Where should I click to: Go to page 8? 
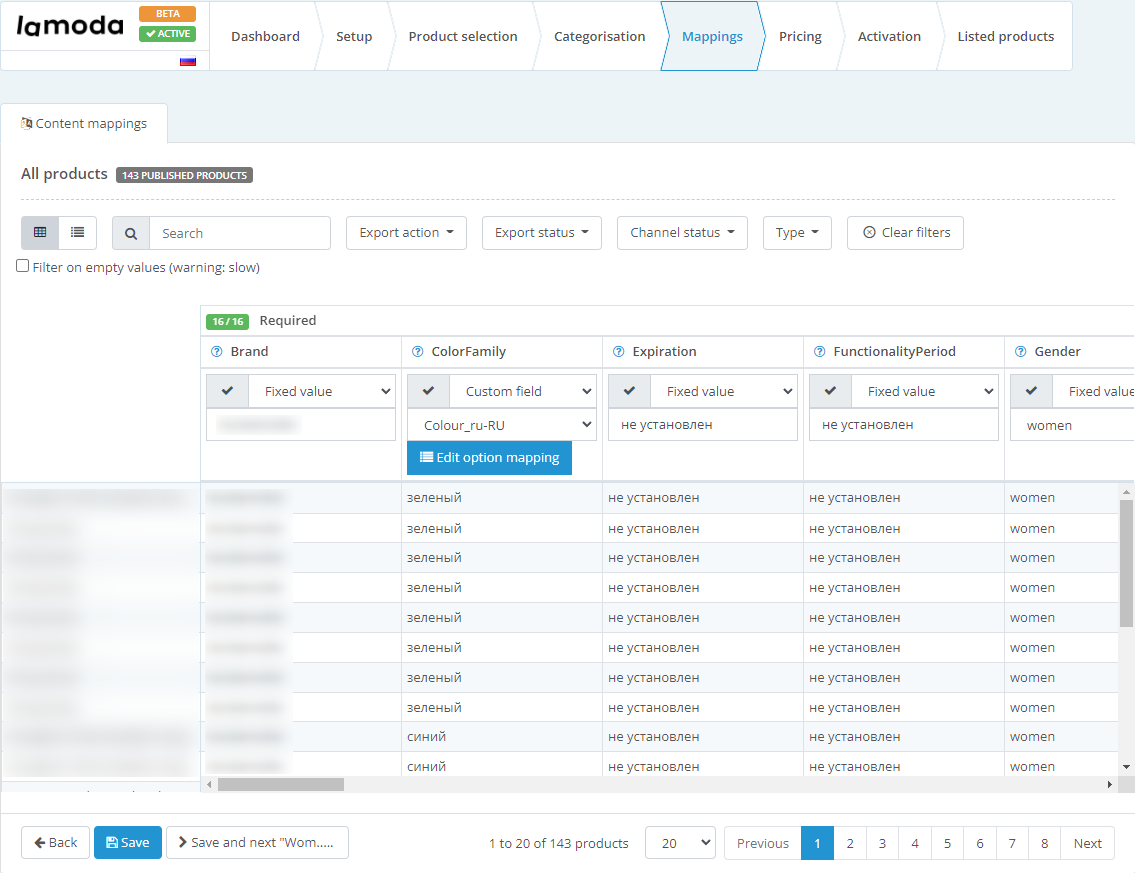[x=1045, y=843]
